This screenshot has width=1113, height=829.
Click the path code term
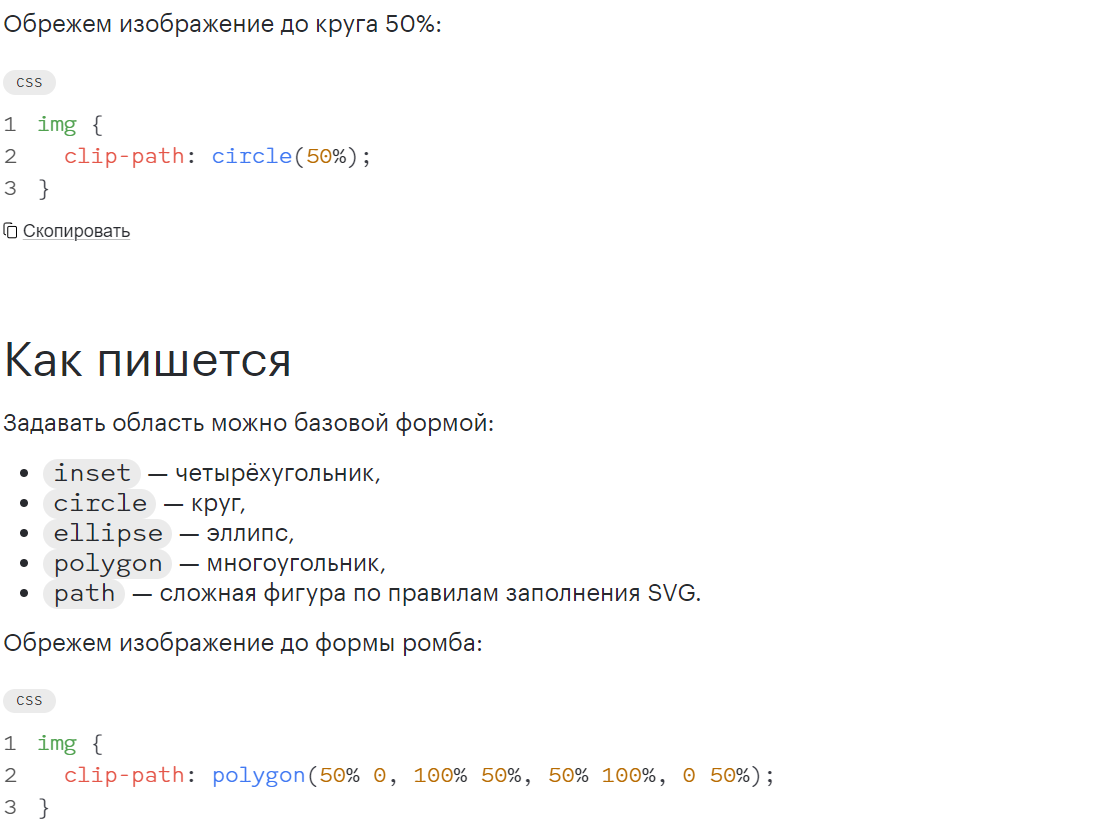pyautogui.click(x=84, y=593)
